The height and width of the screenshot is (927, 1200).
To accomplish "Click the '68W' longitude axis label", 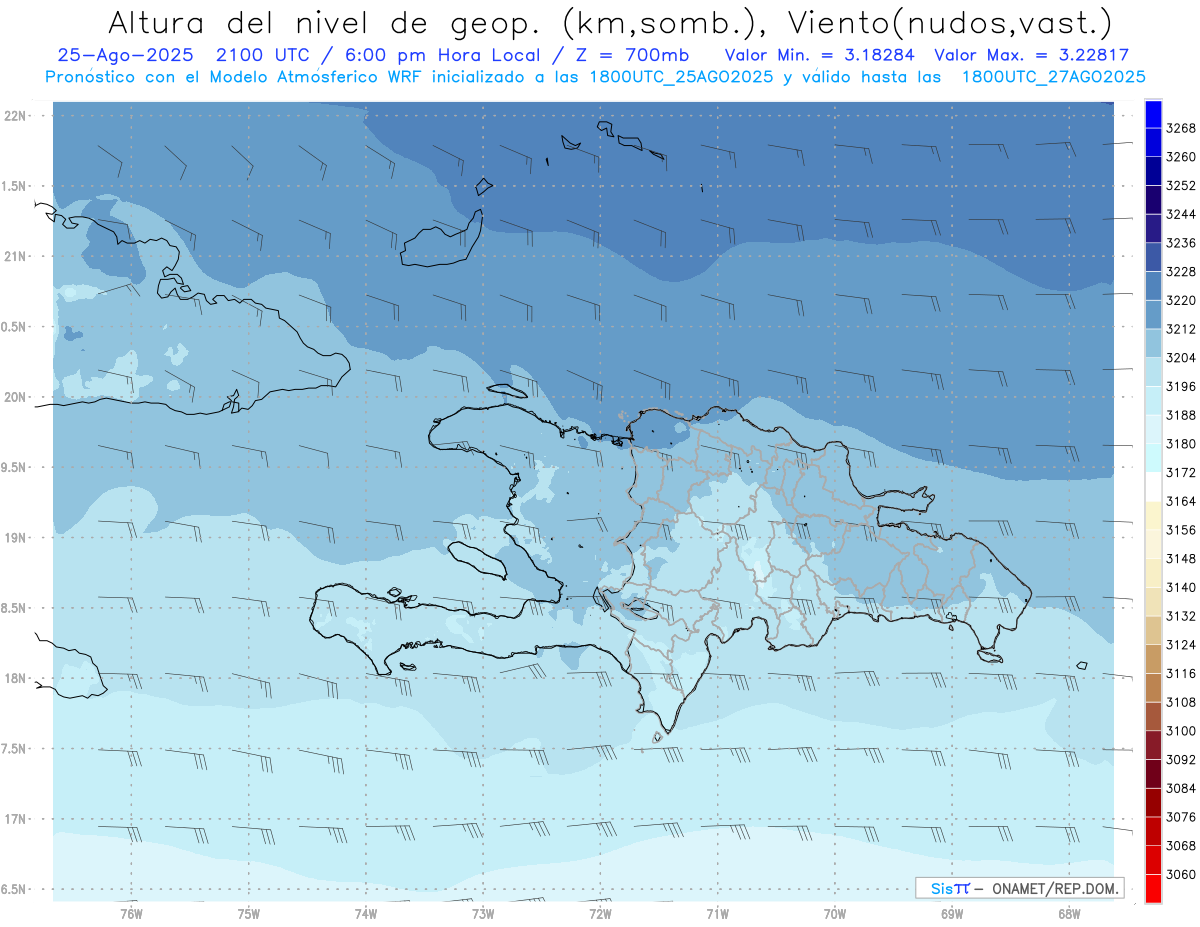I will (x=1069, y=913).
